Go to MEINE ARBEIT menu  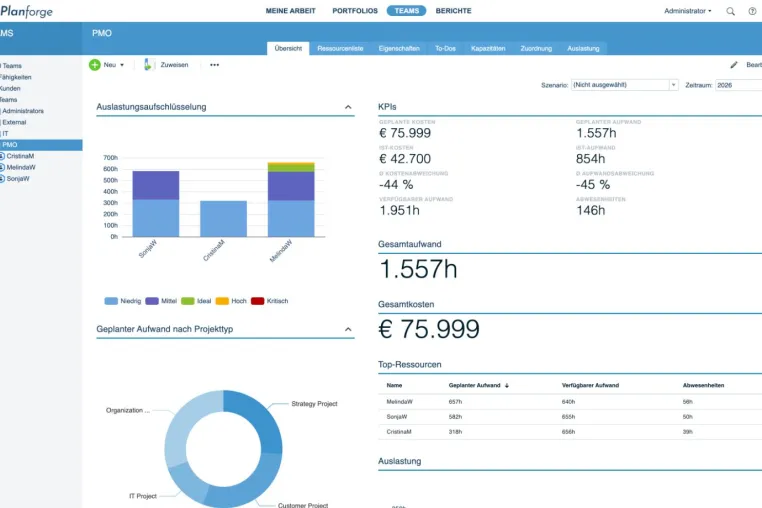(291, 11)
